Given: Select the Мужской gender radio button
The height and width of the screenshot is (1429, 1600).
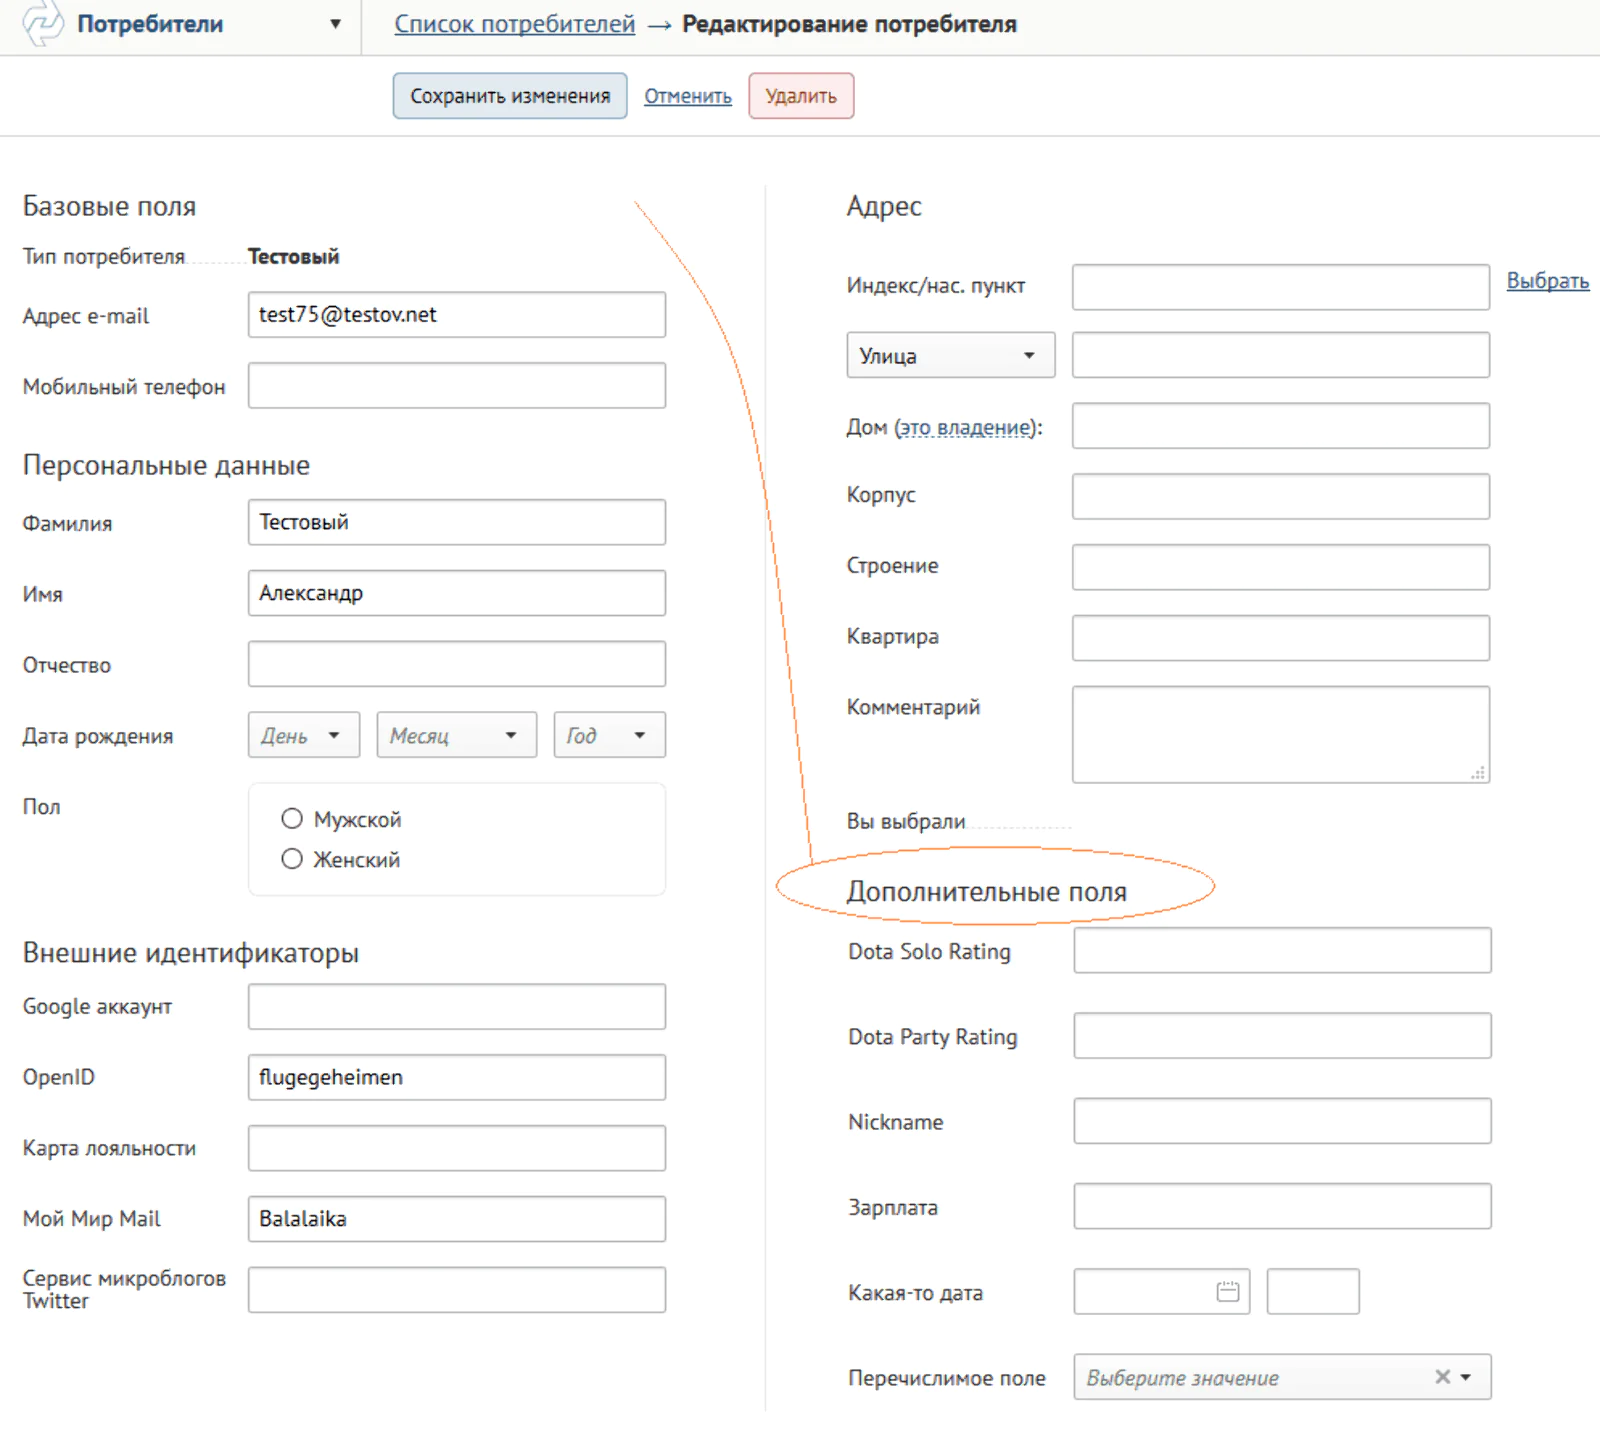Looking at the screenshot, I should (x=292, y=819).
